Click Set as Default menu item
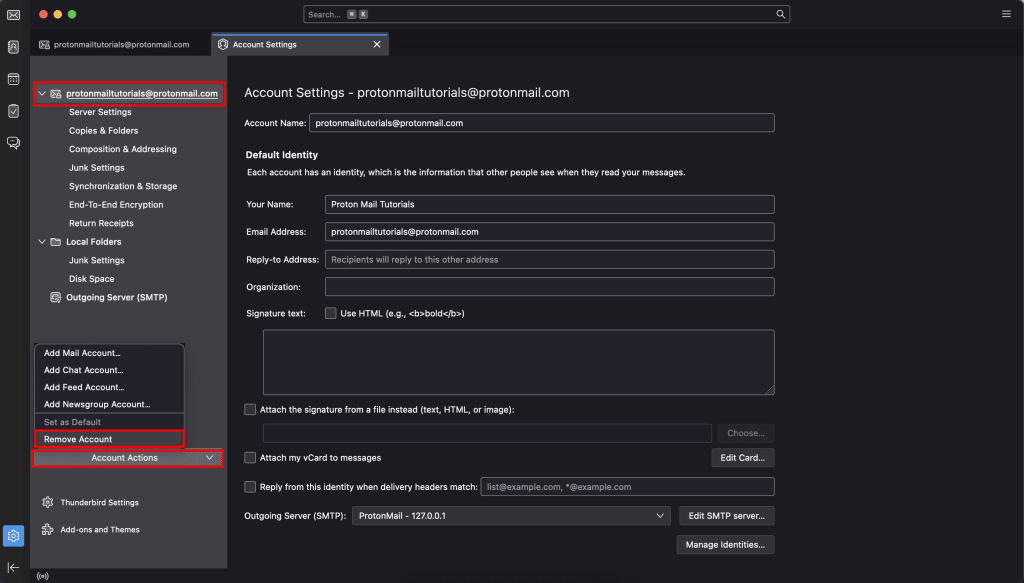 109,422
